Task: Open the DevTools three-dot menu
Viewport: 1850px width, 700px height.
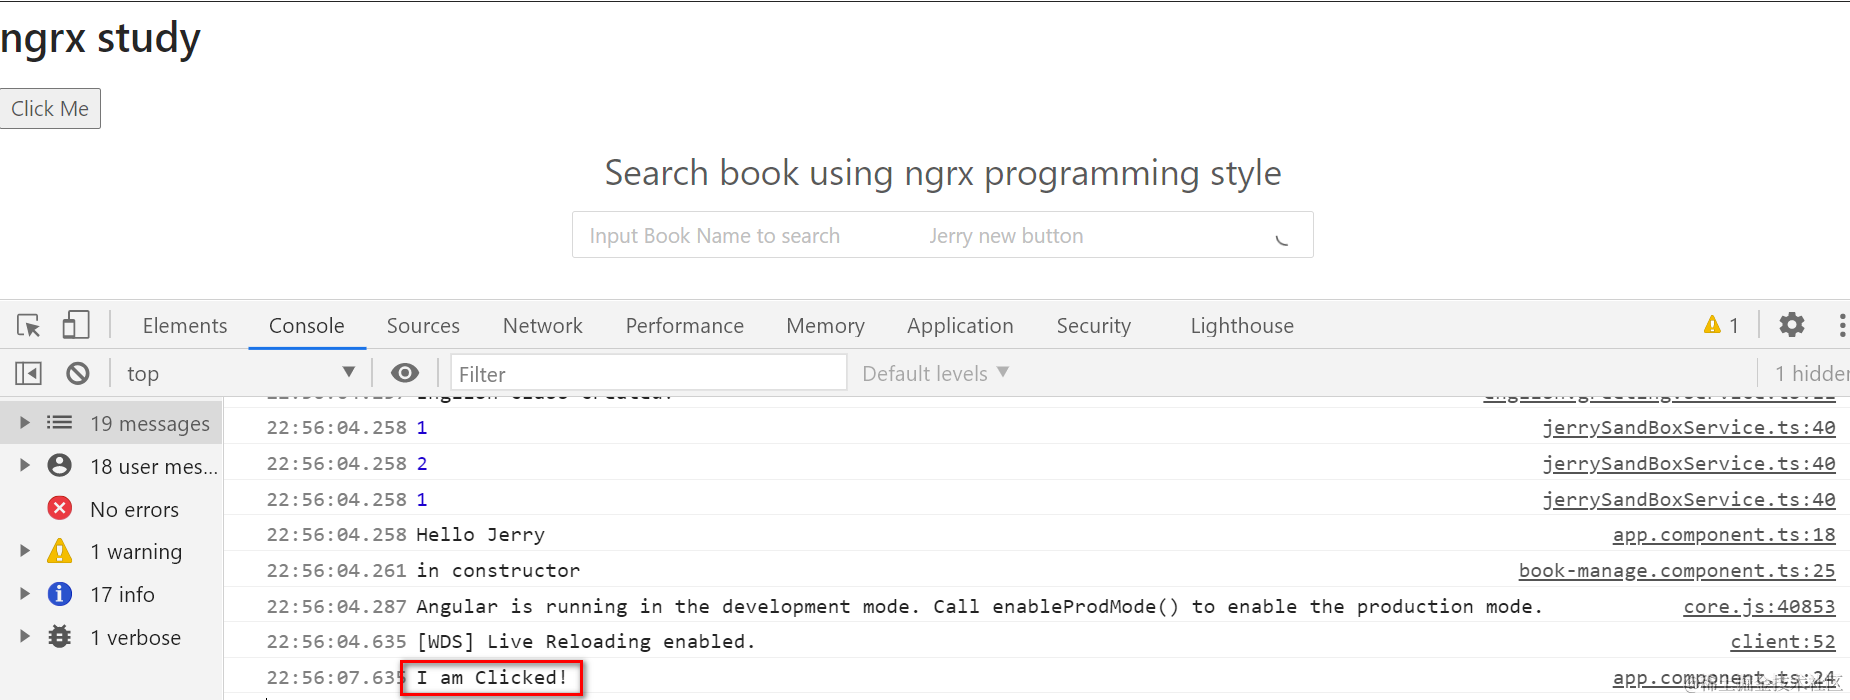Action: pos(1841,325)
